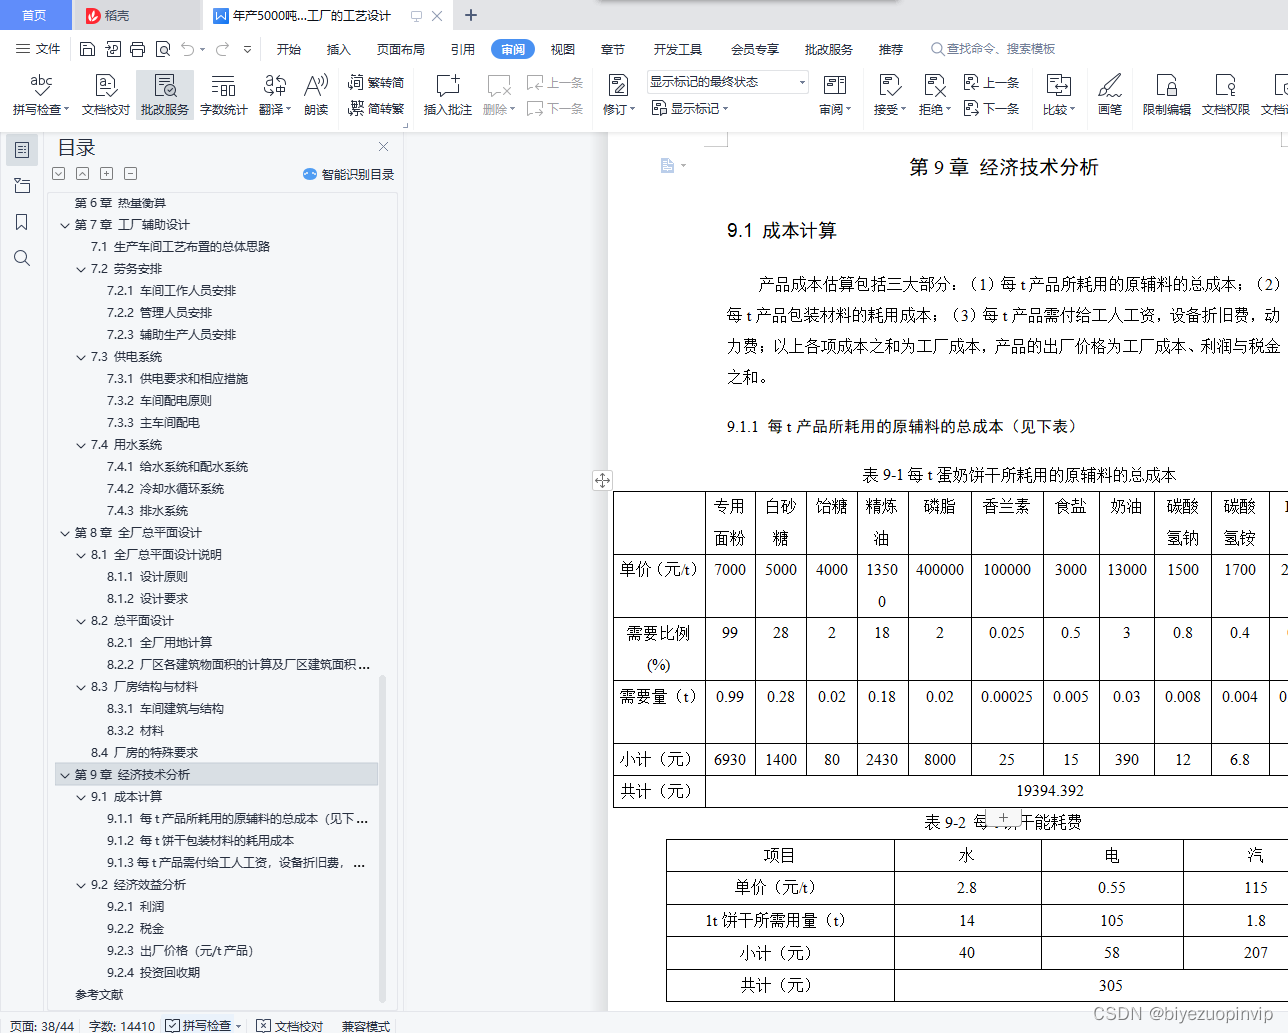
Task: Go to previous revision 上一条 beside 接受
Action: coord(991,83)
